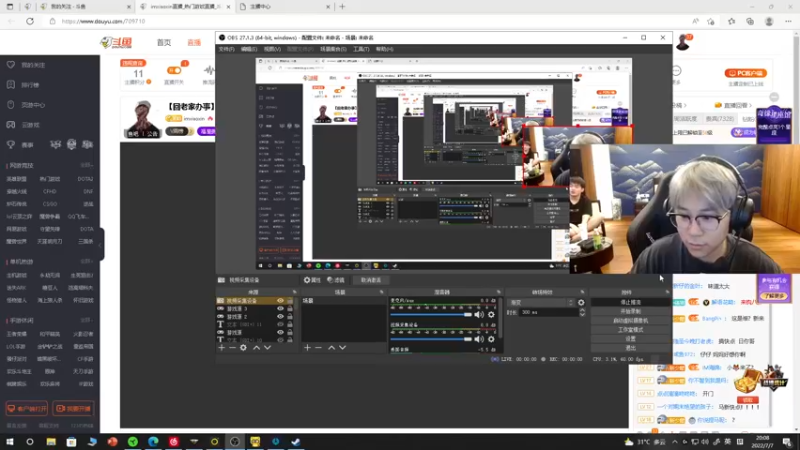Click Stop Streaming button in OBS controls
The width and height of the screenshot is (800, 450).
(631, 303)
